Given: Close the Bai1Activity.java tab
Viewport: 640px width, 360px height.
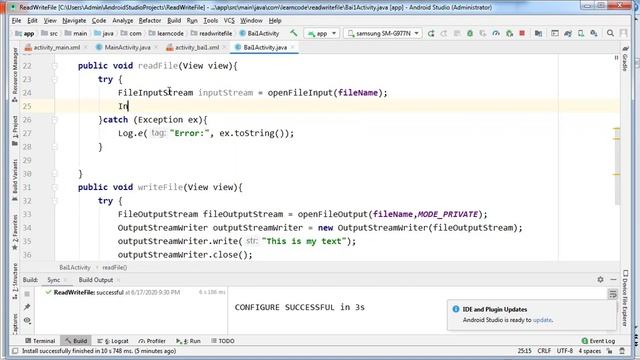Looking at the screenshot, I should pyautogui.click(x=293, y=48).
